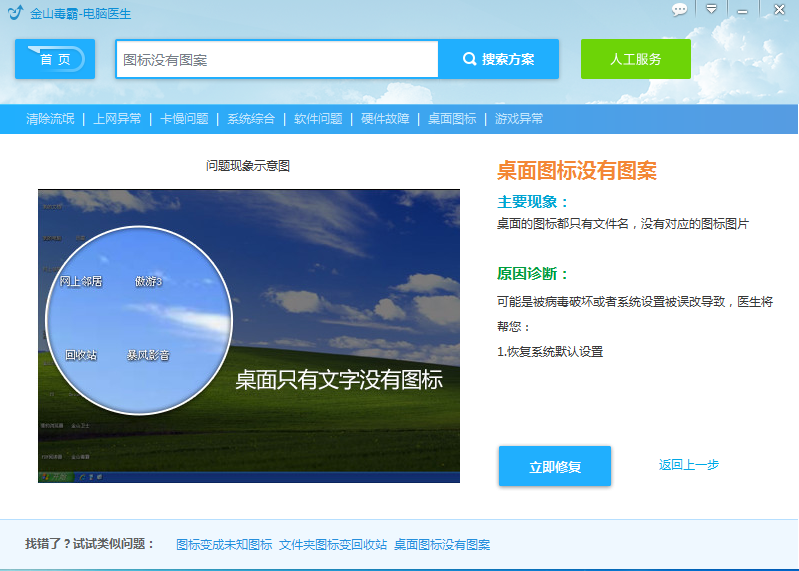Click the 1.恢复系统默认设置 text
The height and width of the screenshot is (571, 799).
coord(550,351)
